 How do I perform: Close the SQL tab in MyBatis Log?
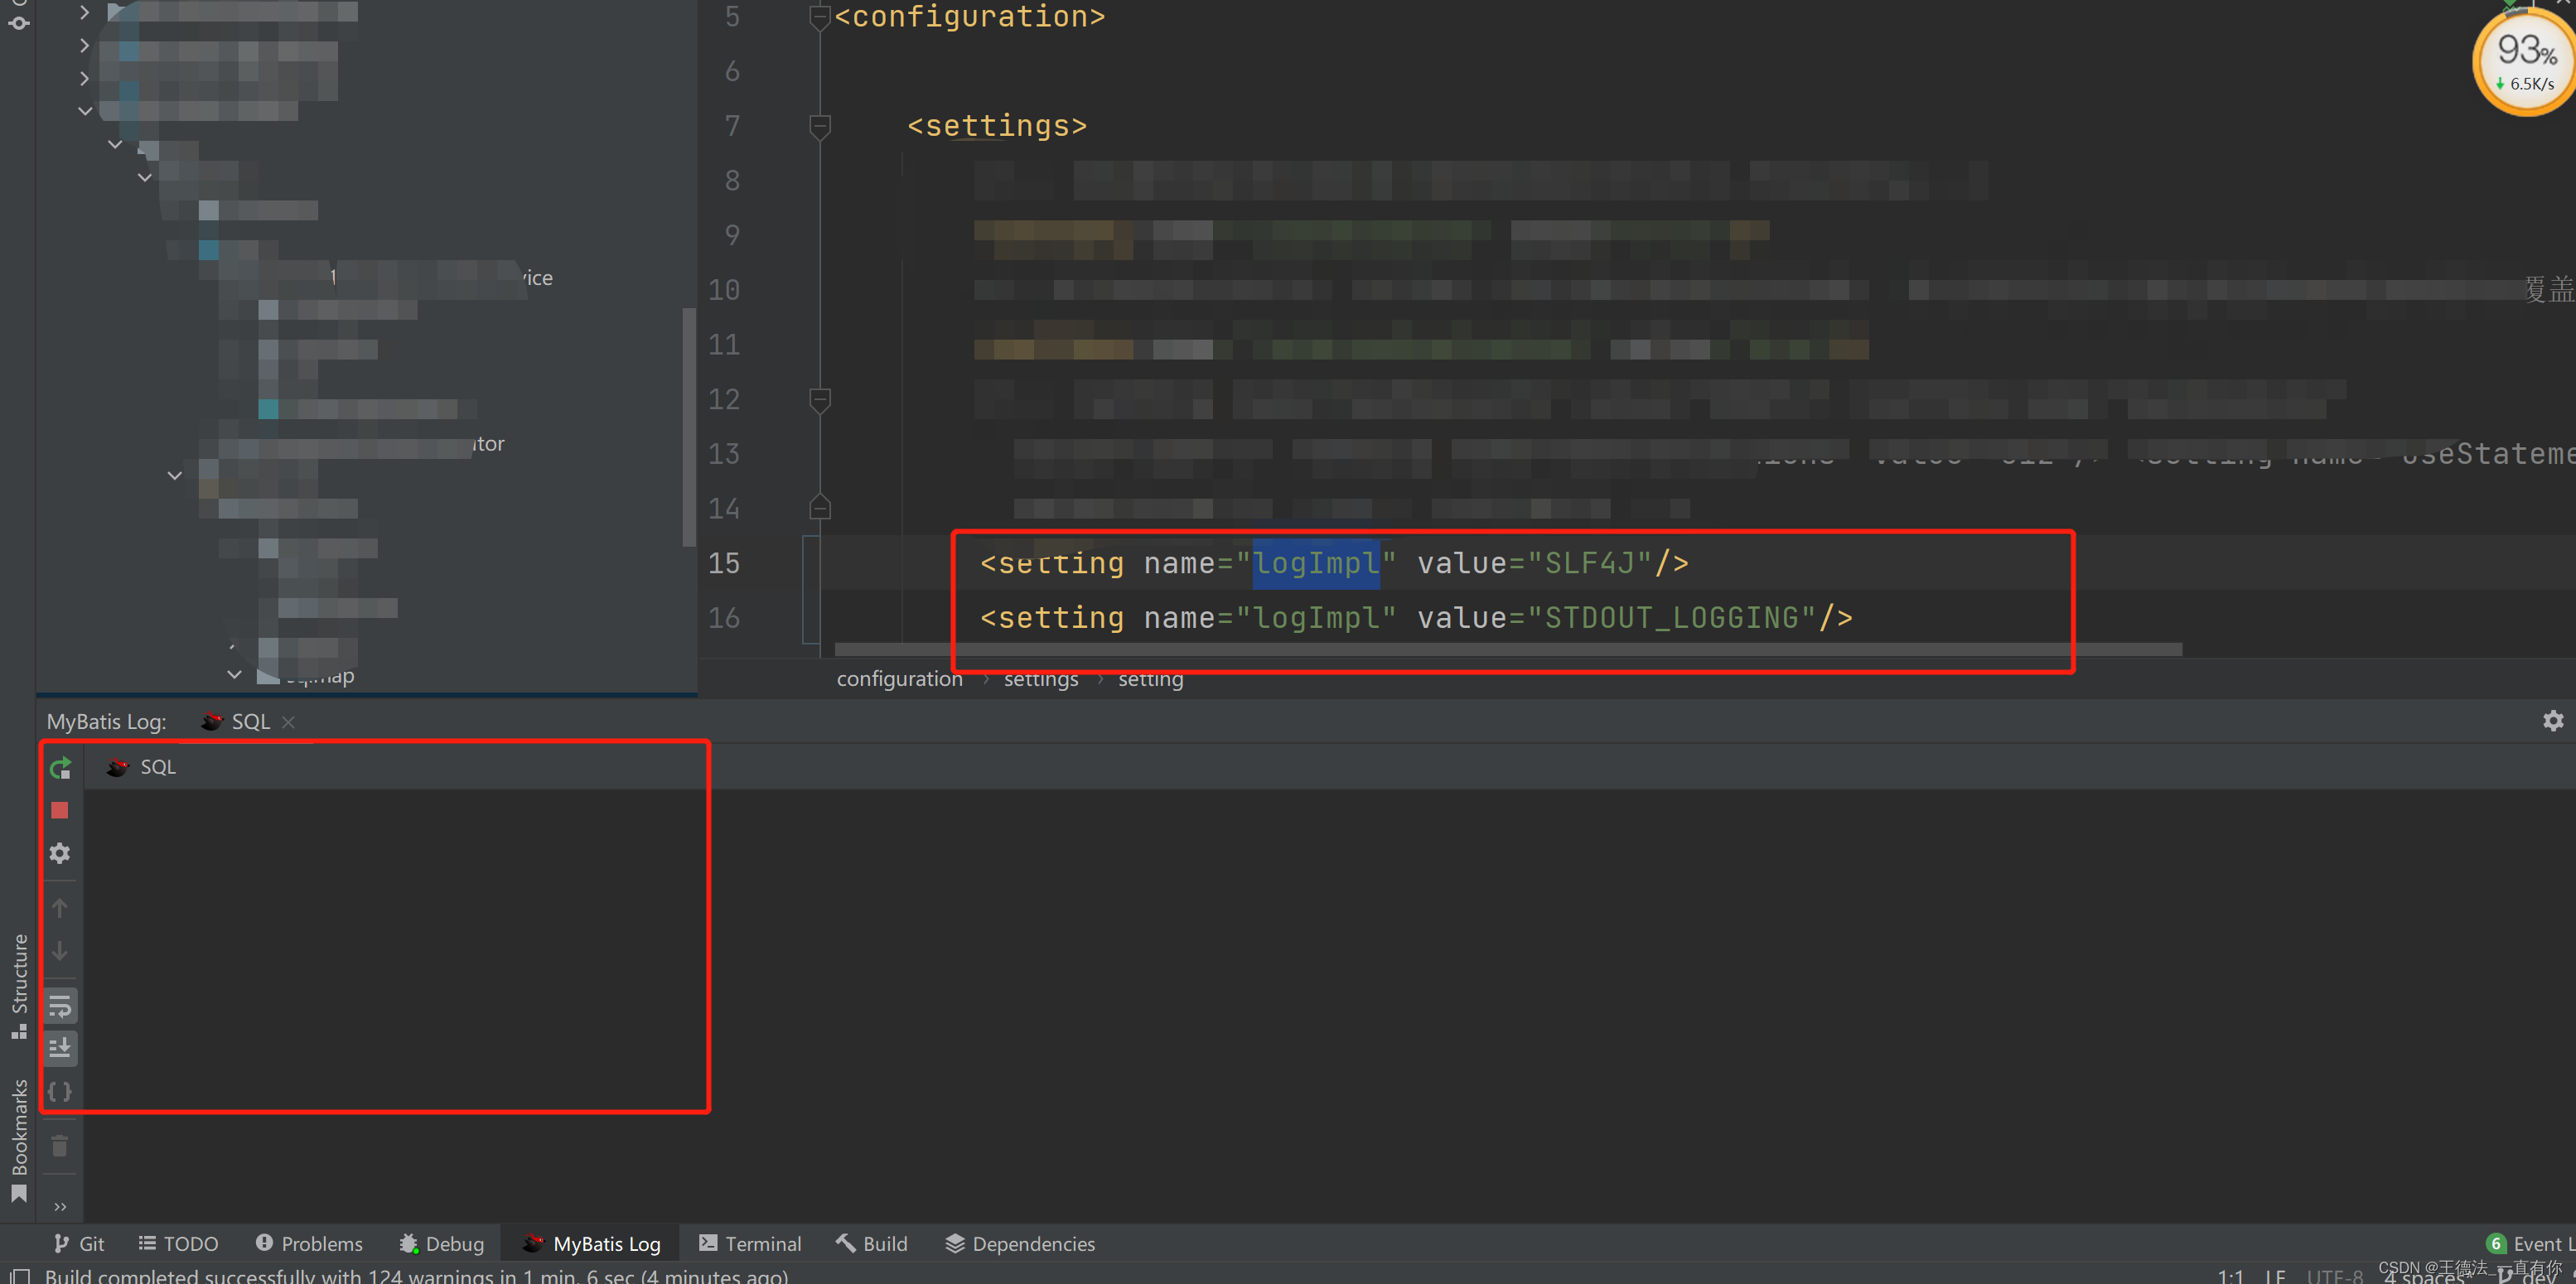coord(289,722)
